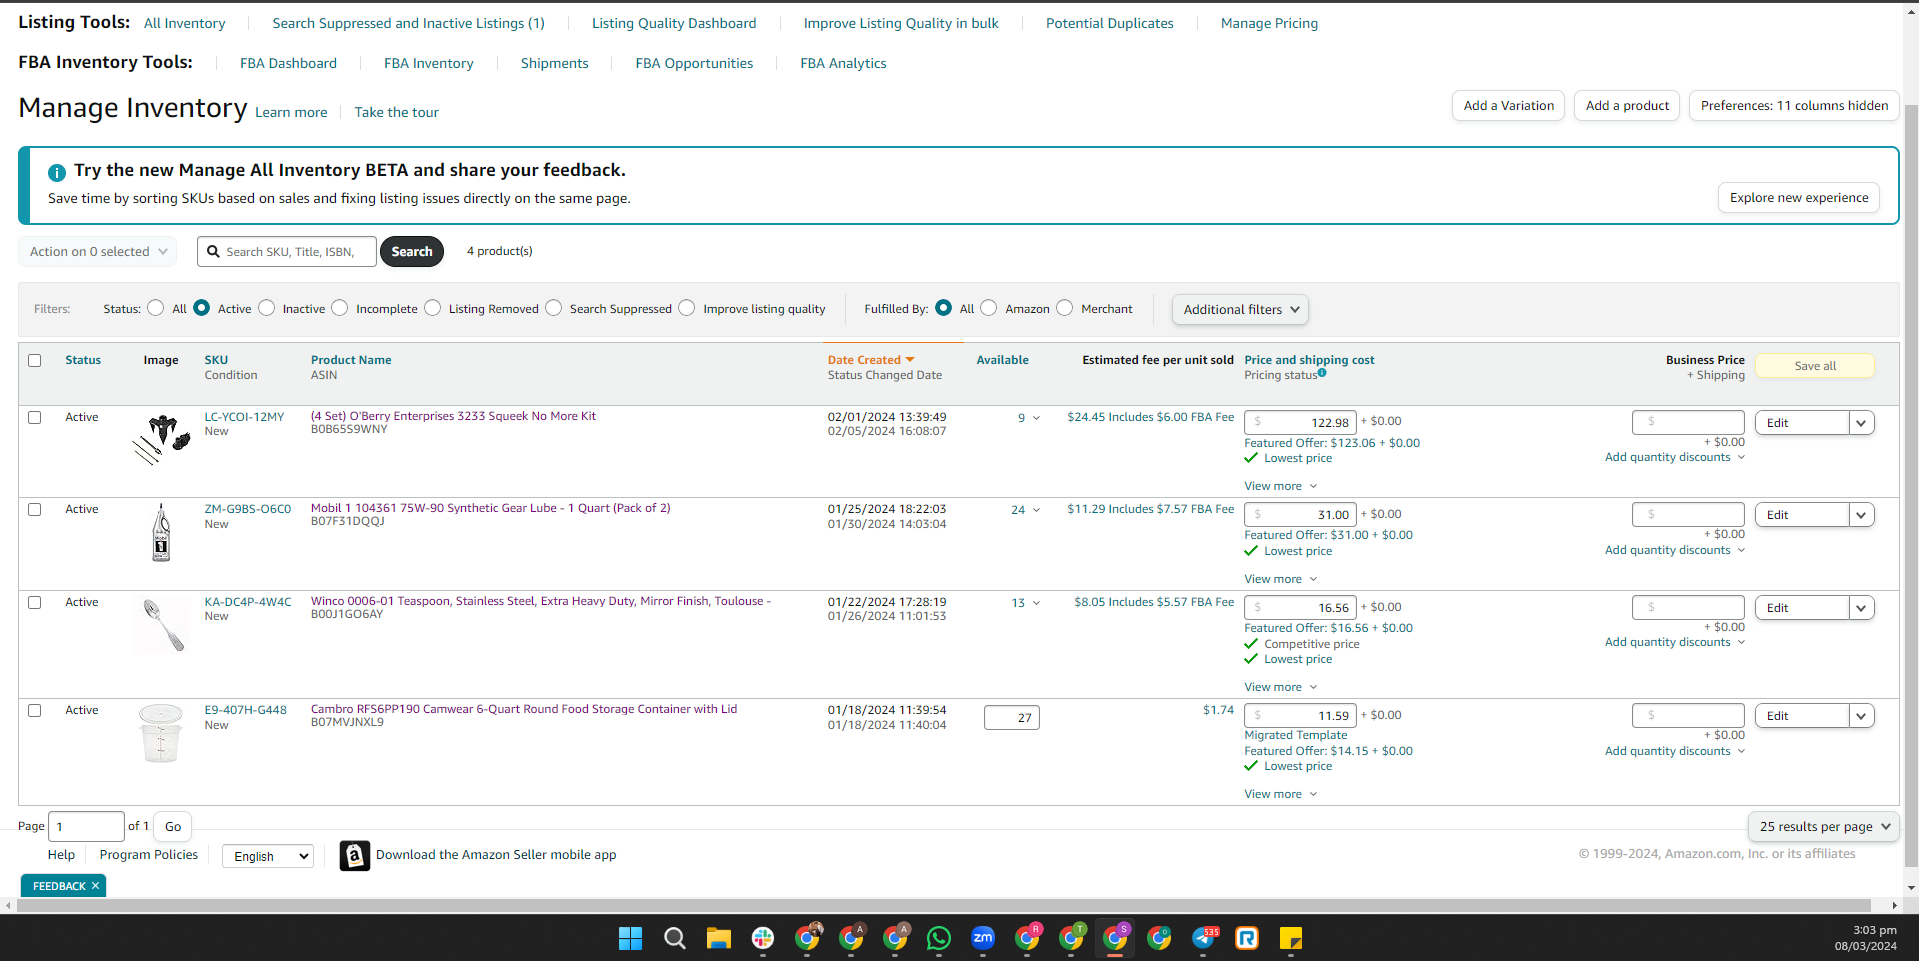1919x961 pixels.
Task: Check the box for SKU E9-407H-G448
Action: pos(35,711)
